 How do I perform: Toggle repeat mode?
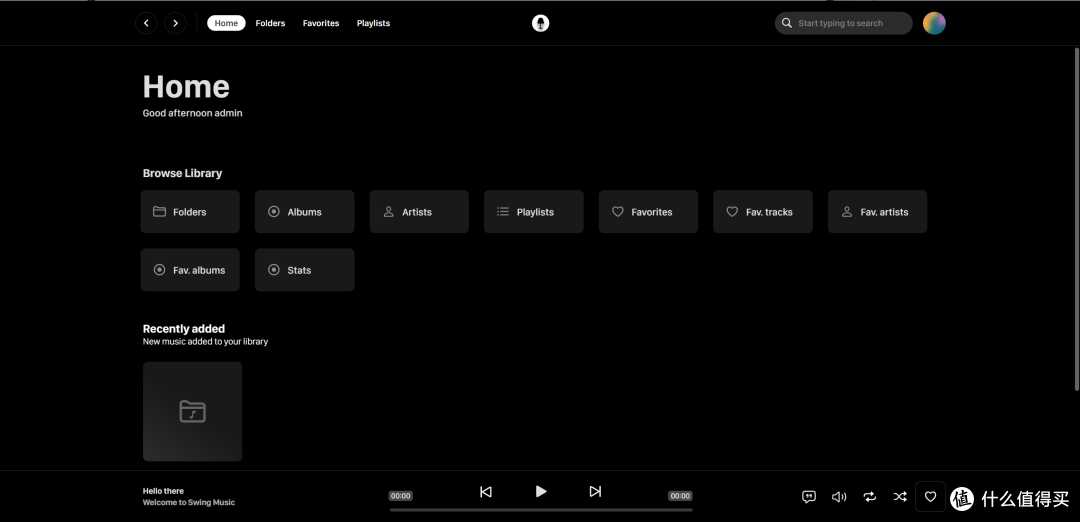pos(870,497)
